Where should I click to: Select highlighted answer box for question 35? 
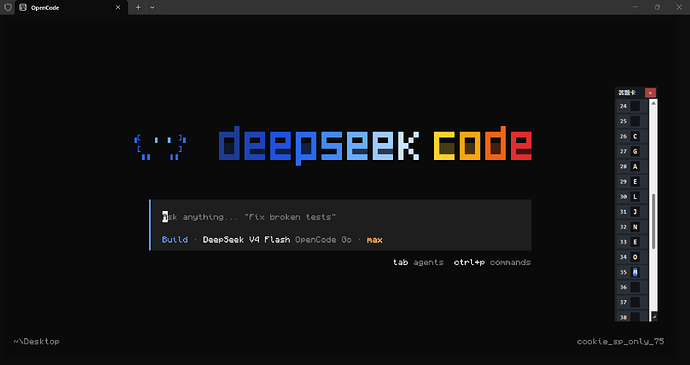click(x=635, y=272)
